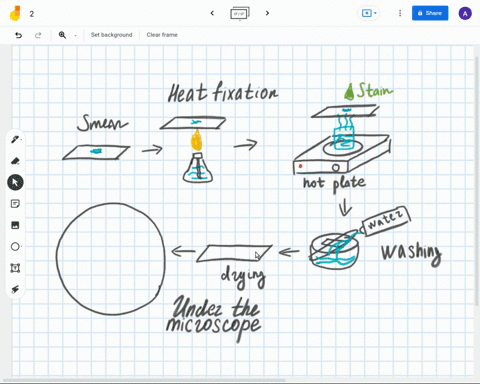
Task: Click the jam title "2"
Action: click(32, 14)
